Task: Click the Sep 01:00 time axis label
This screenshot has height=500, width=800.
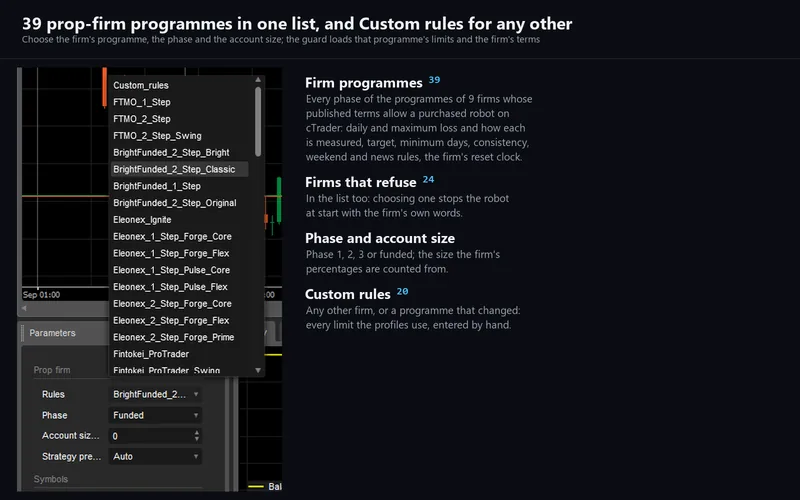Action: (x=41, y=295)
